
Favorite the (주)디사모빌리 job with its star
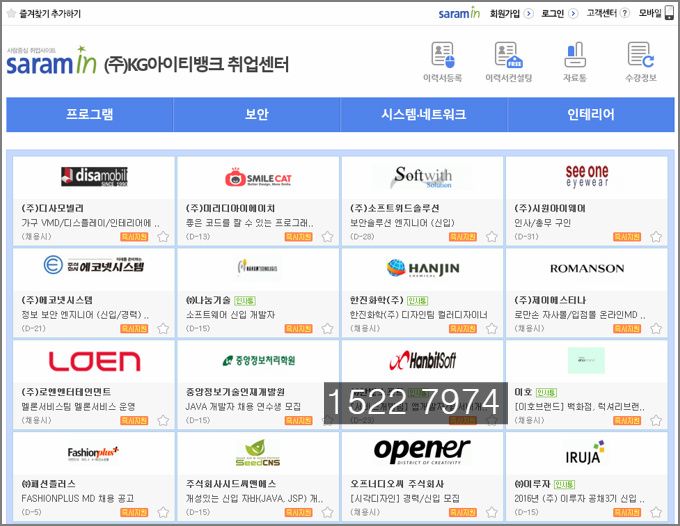click(x=163, y=237)
